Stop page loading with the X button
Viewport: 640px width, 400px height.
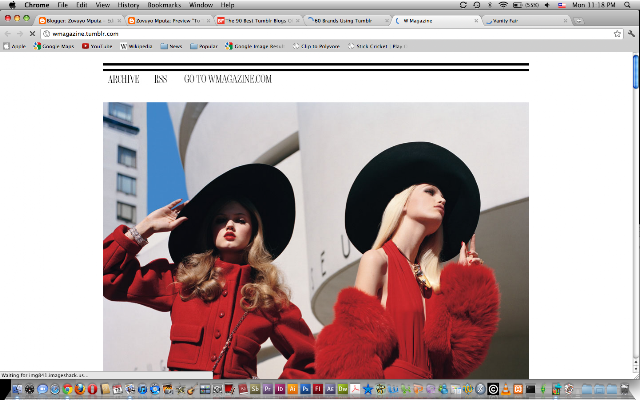point(32,34)
